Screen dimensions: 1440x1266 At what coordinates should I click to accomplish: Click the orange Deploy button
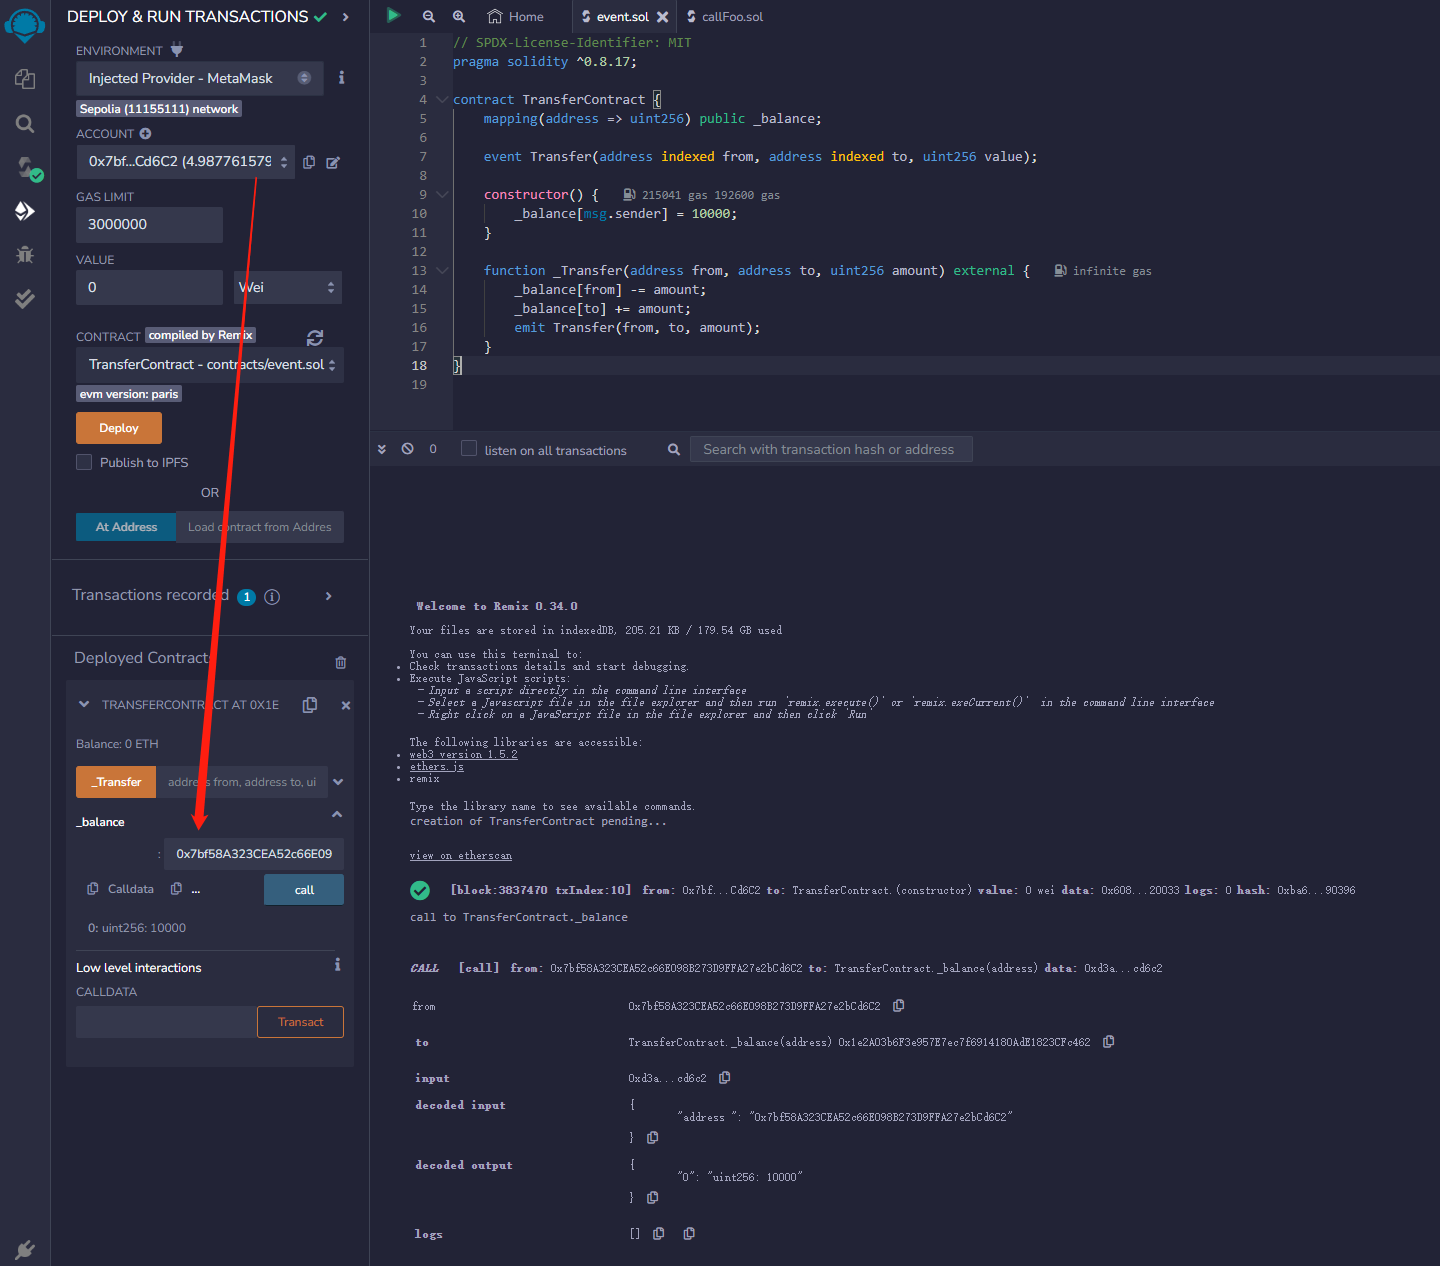[x=119, y=428]
